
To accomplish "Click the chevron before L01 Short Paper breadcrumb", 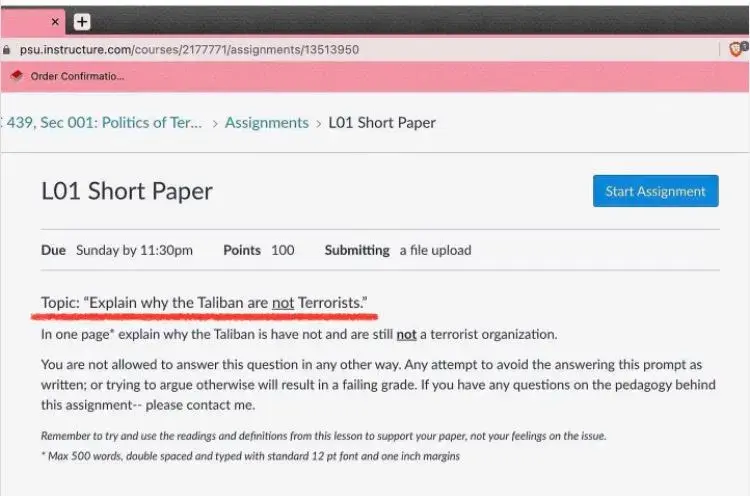I will tap(319, 123).
